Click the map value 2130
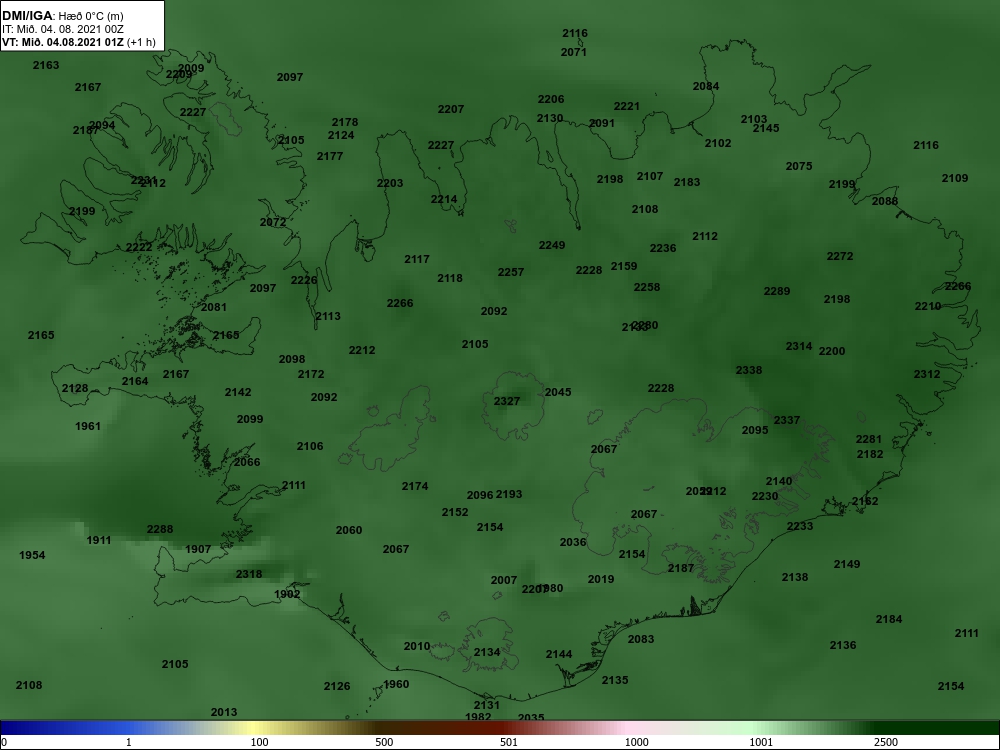This screenshot has height=750, width=1000. (550, 118)
